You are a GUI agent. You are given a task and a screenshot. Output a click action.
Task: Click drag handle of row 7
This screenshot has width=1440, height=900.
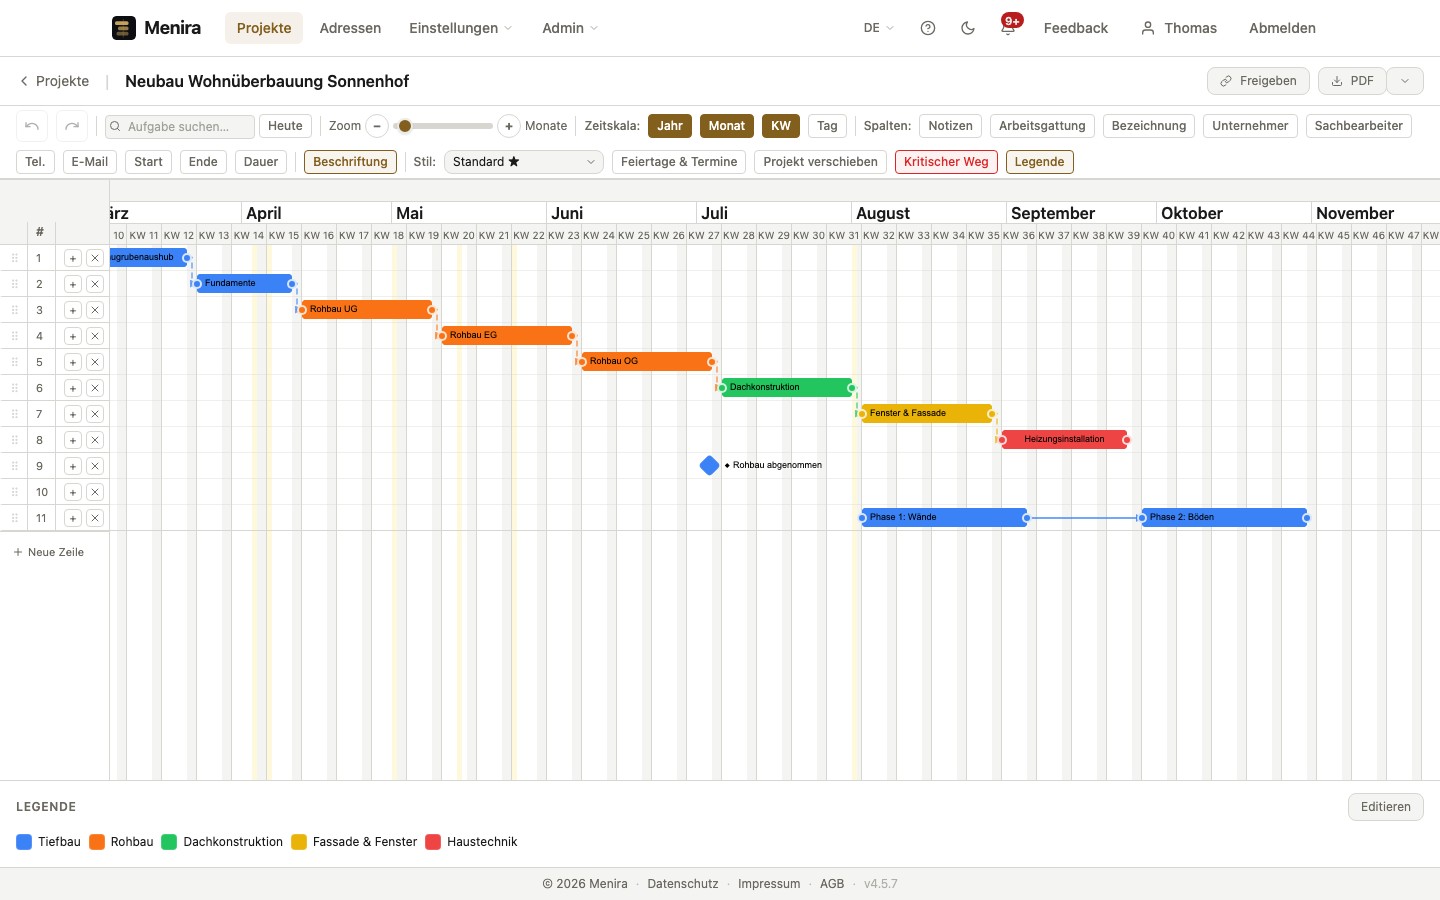[x=15, y=414]
